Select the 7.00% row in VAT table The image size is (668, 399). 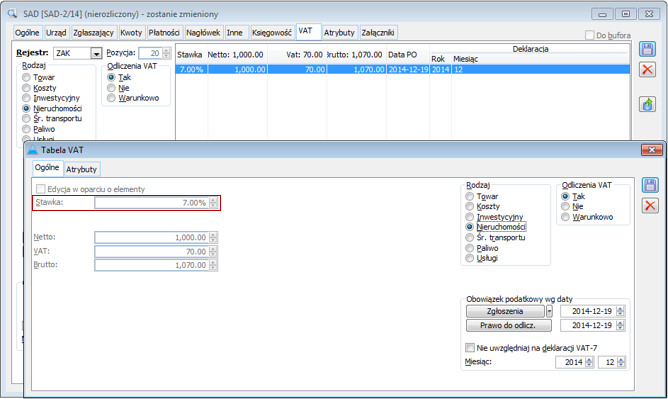[x=403, y=69]
